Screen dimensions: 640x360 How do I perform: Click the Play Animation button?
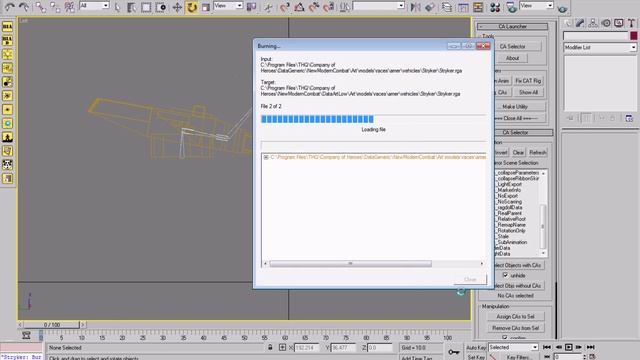coord(568,347)
